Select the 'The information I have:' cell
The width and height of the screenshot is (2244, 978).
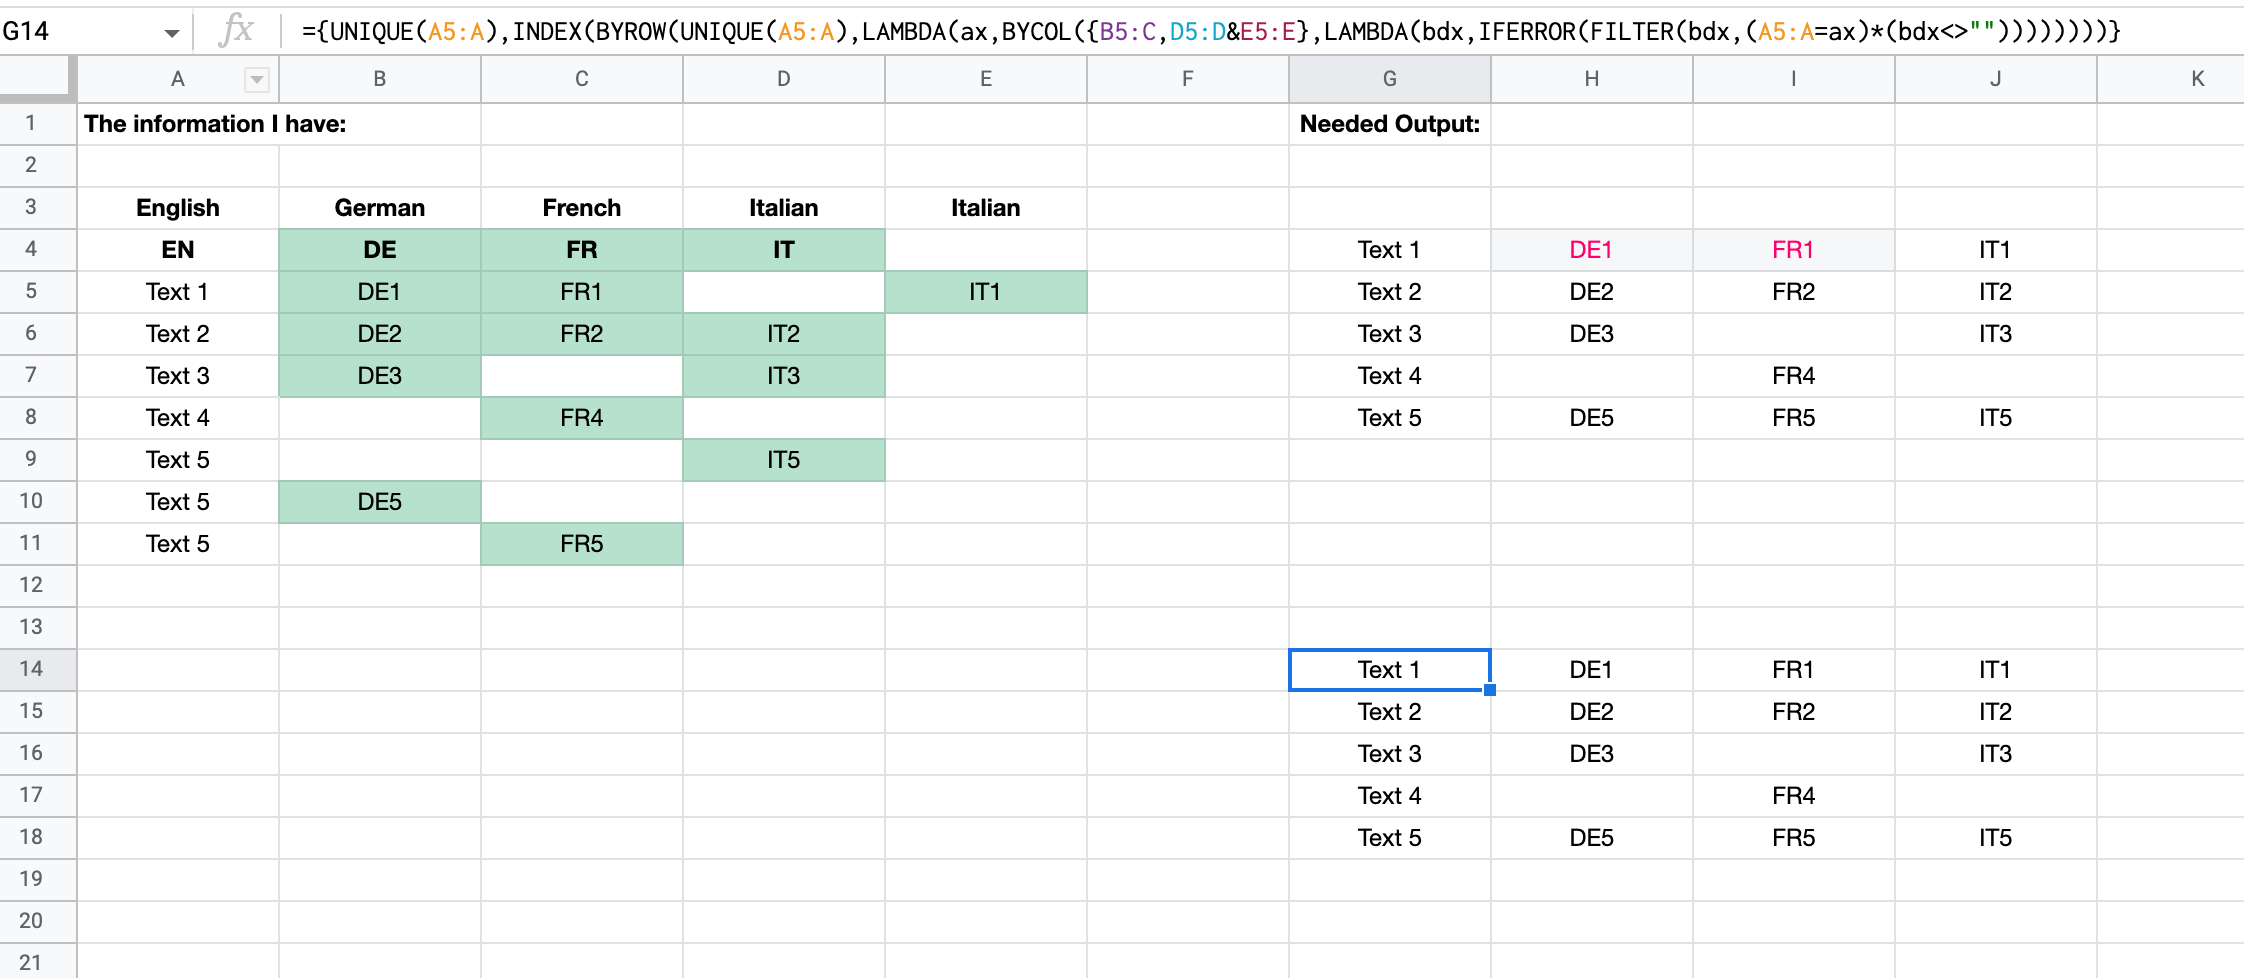coord(178,124)
